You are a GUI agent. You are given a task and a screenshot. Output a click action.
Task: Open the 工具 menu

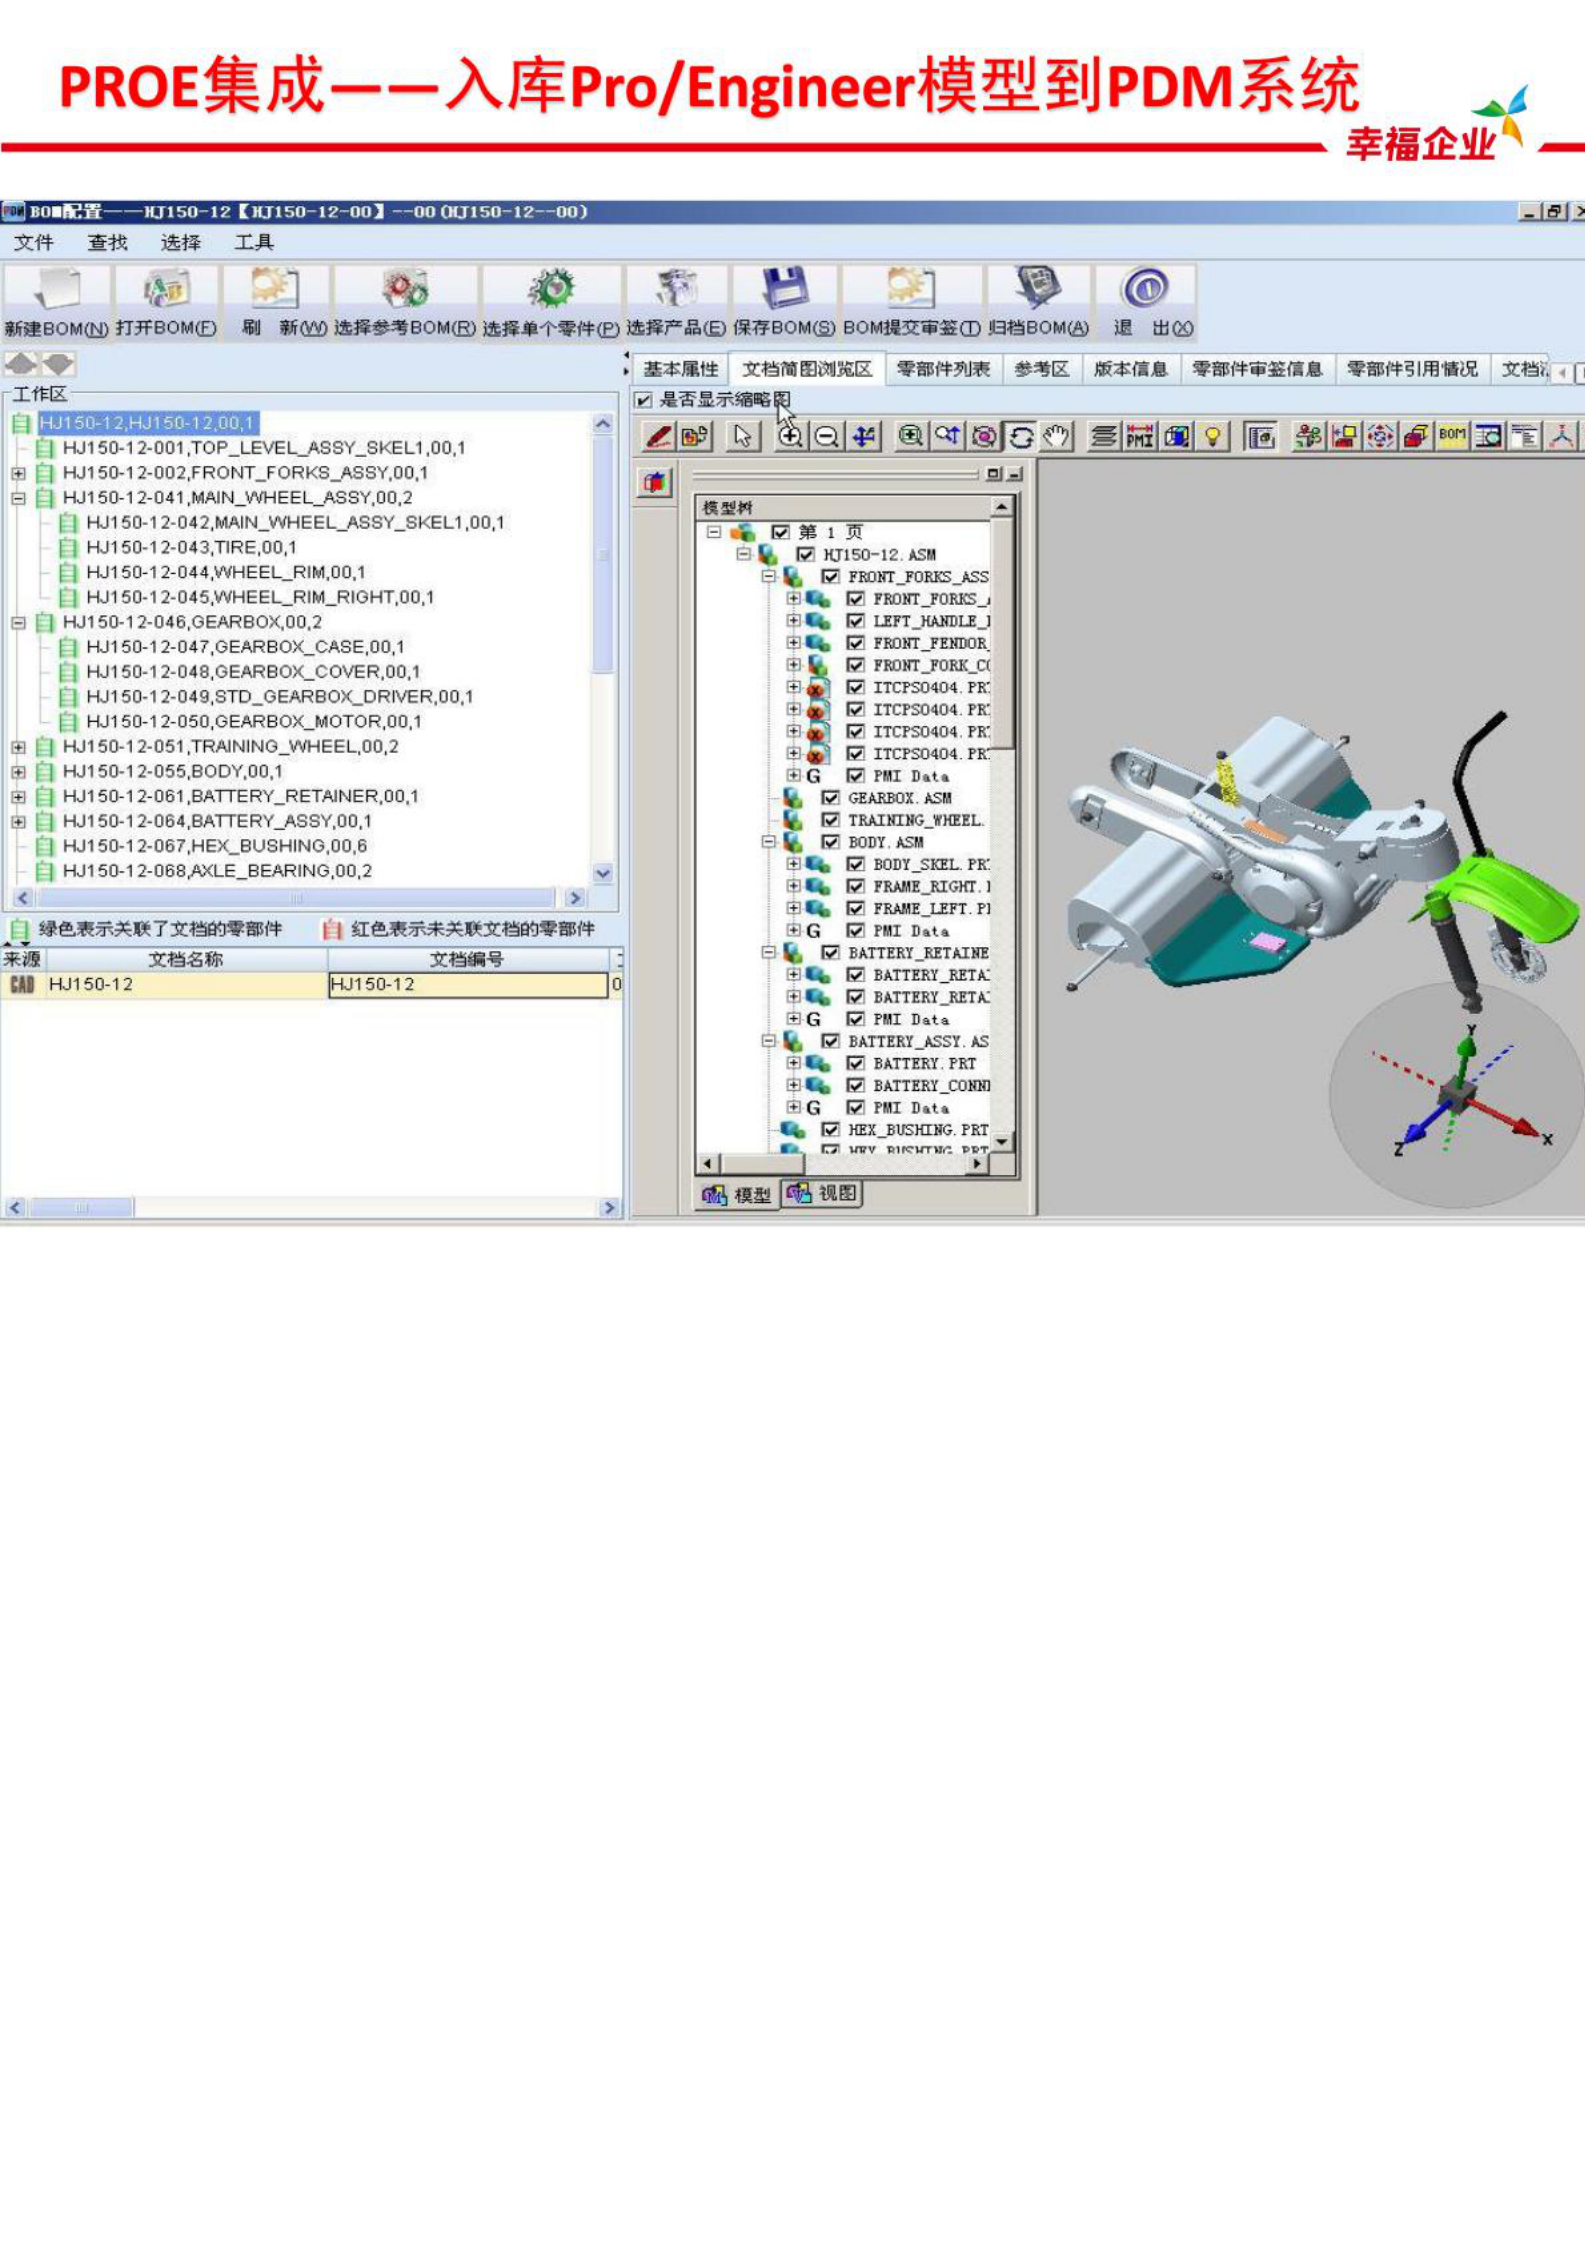253,243
